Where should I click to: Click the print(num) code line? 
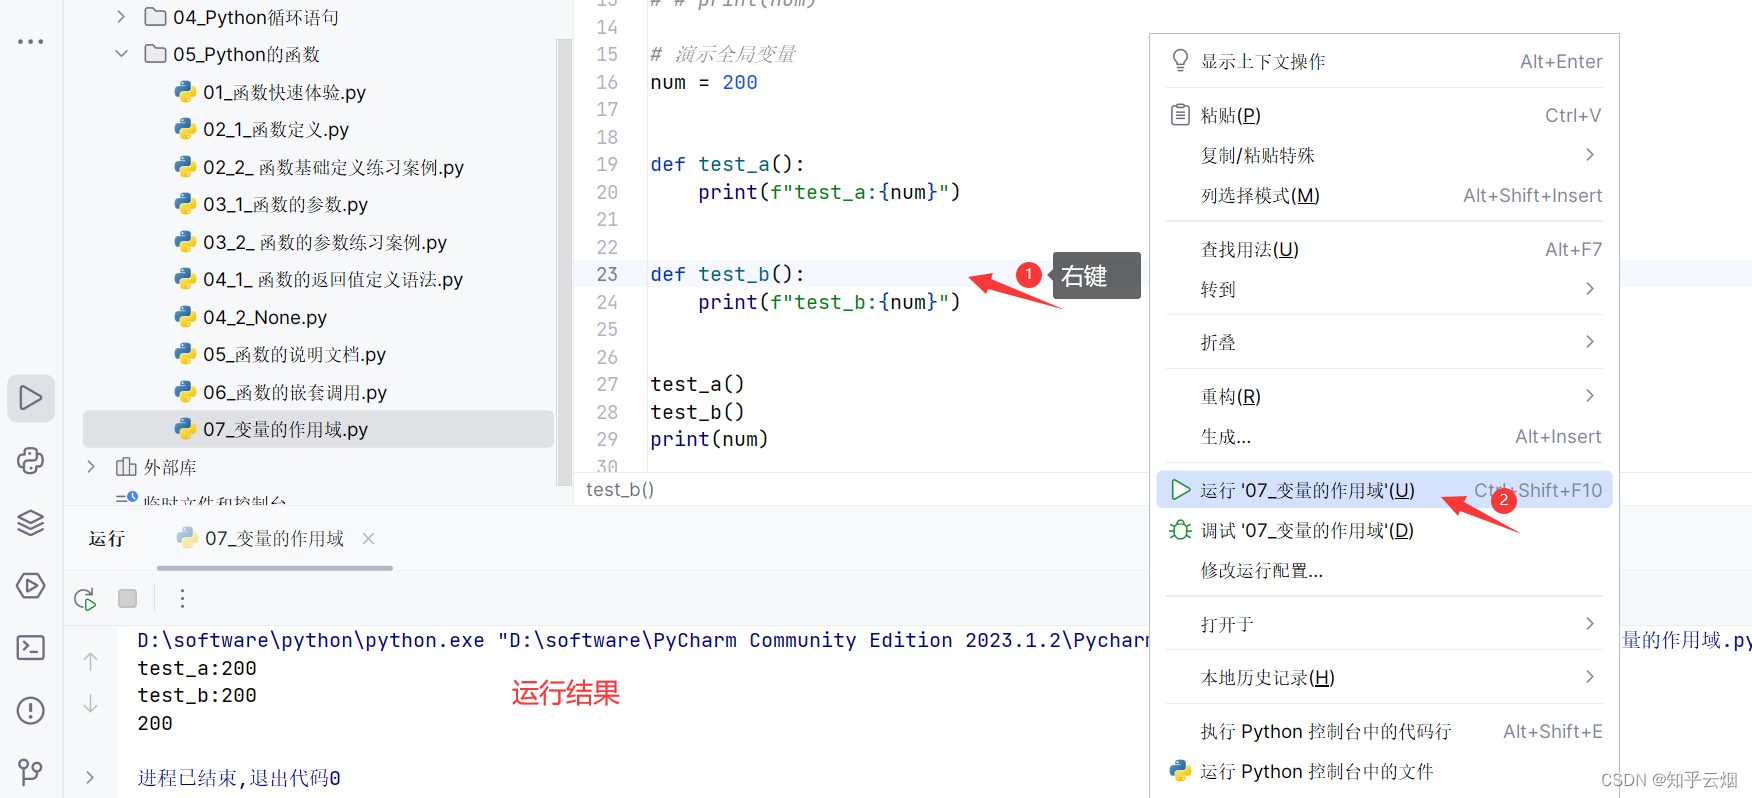click(x=709, y=439)
